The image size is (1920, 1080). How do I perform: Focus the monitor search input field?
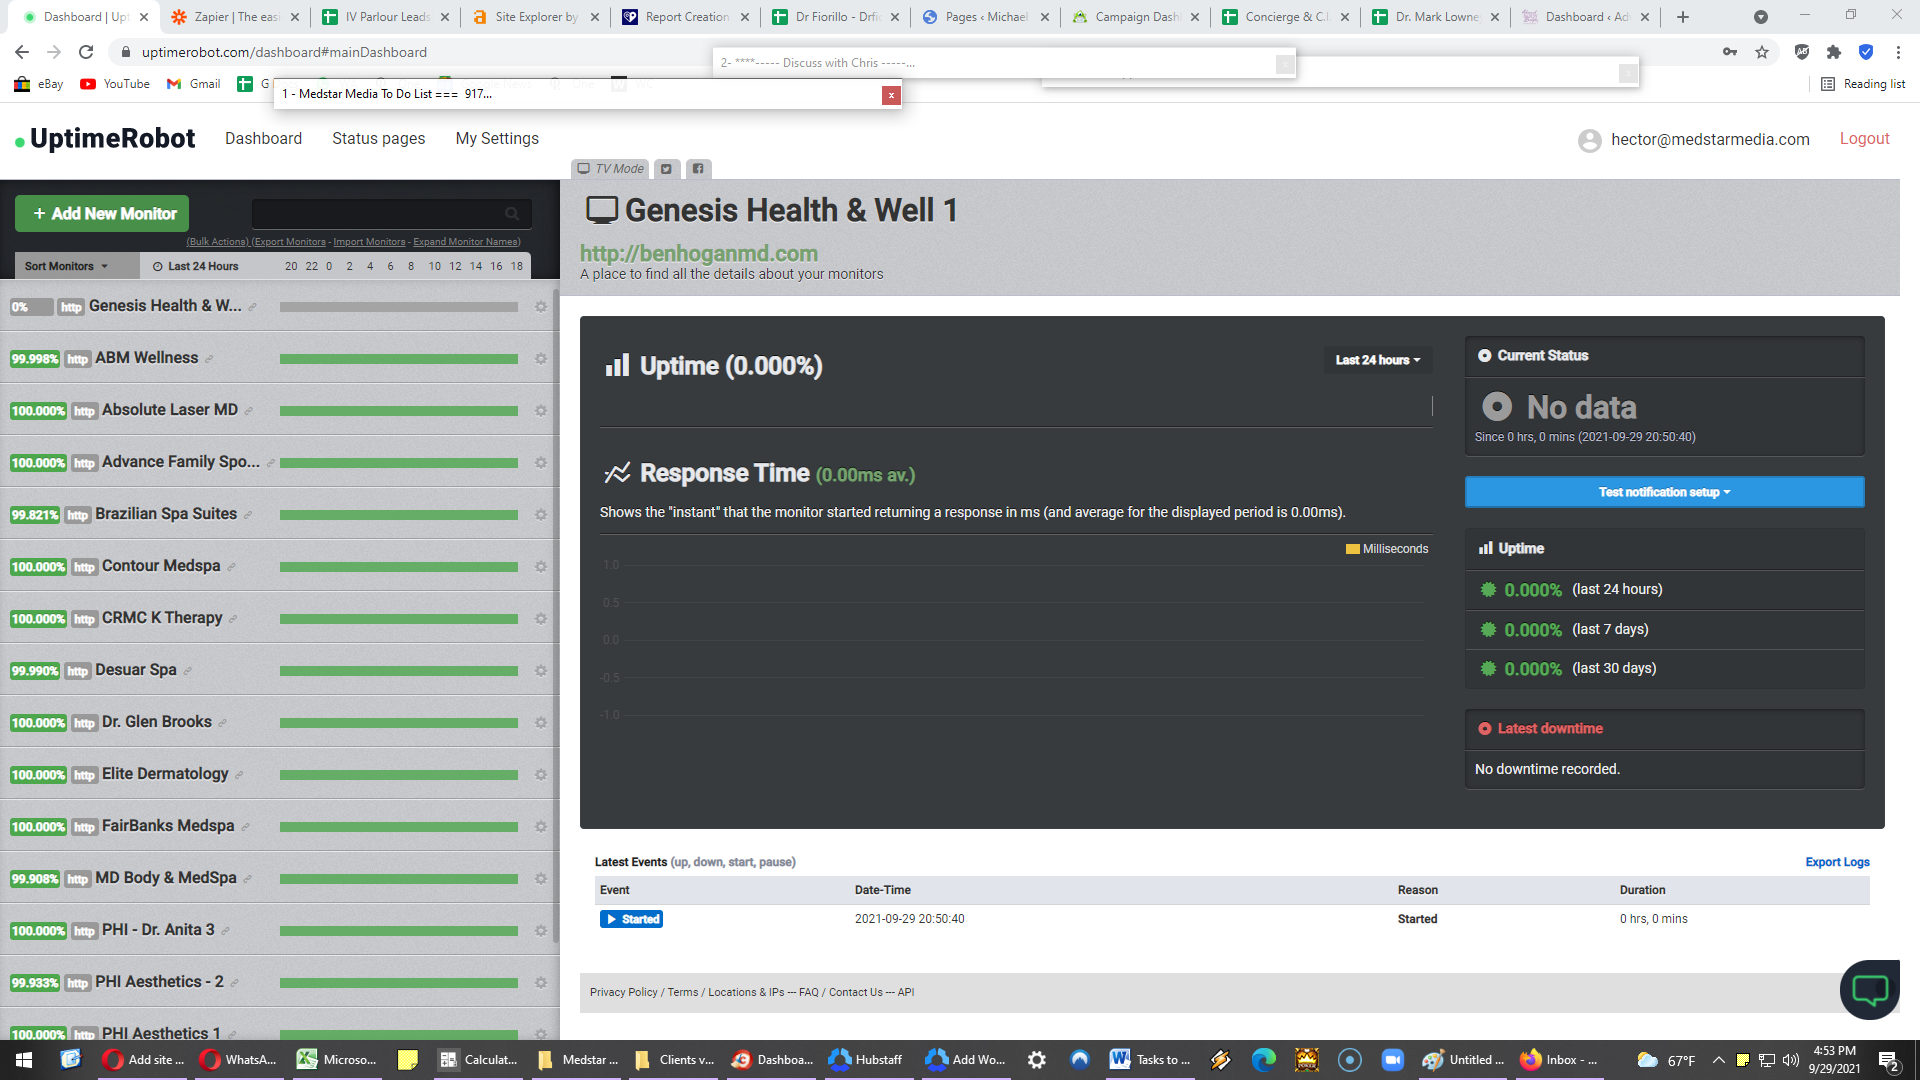(x=378, y=213)
